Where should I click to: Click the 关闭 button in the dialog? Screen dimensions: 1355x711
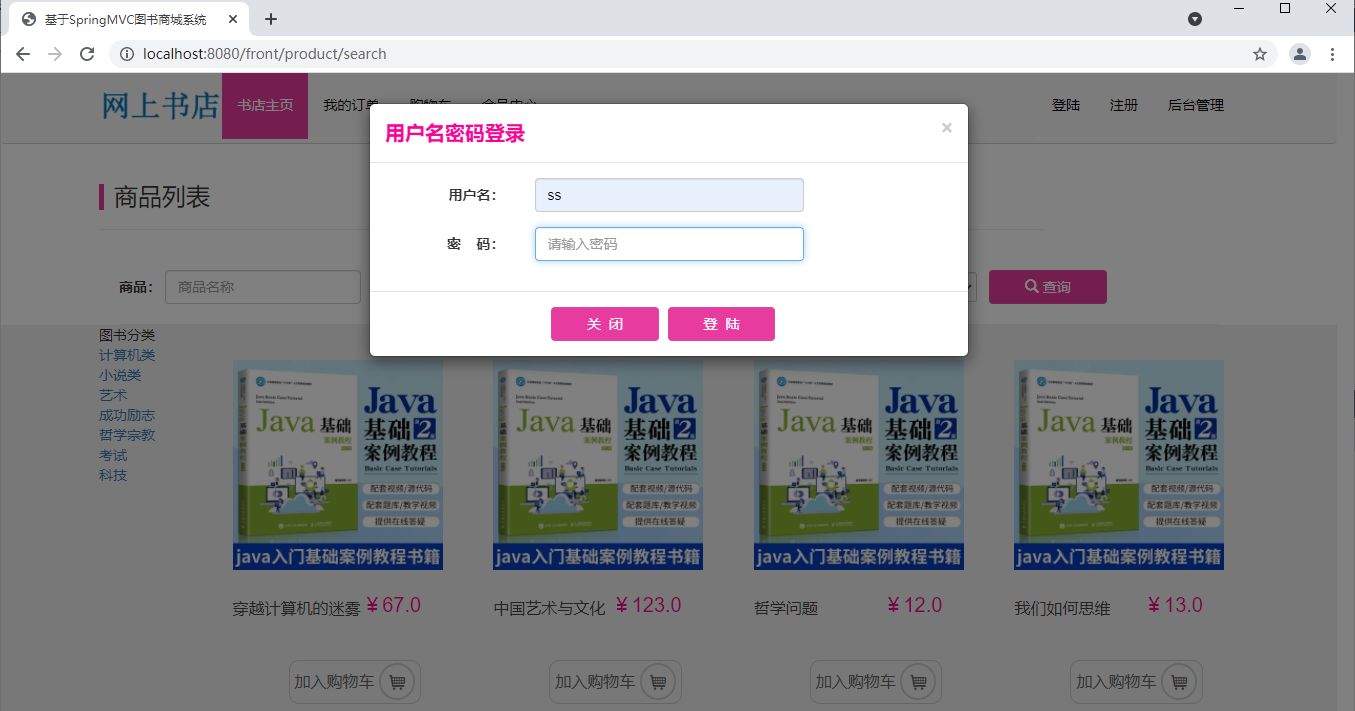pos(605,324)
